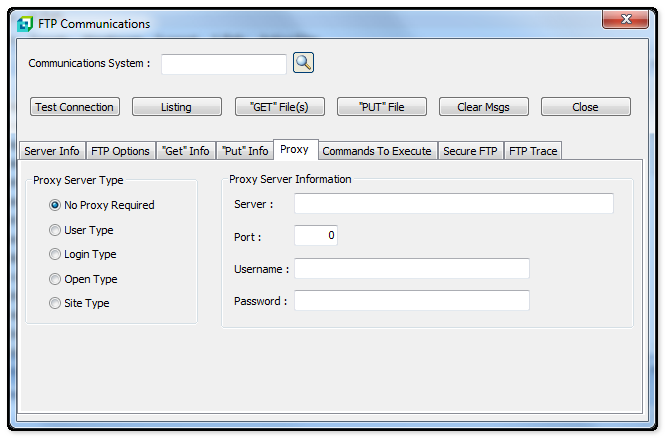Select User Type proxy radio button
This screenshot has width=665, height=438.
pos(55,230)
